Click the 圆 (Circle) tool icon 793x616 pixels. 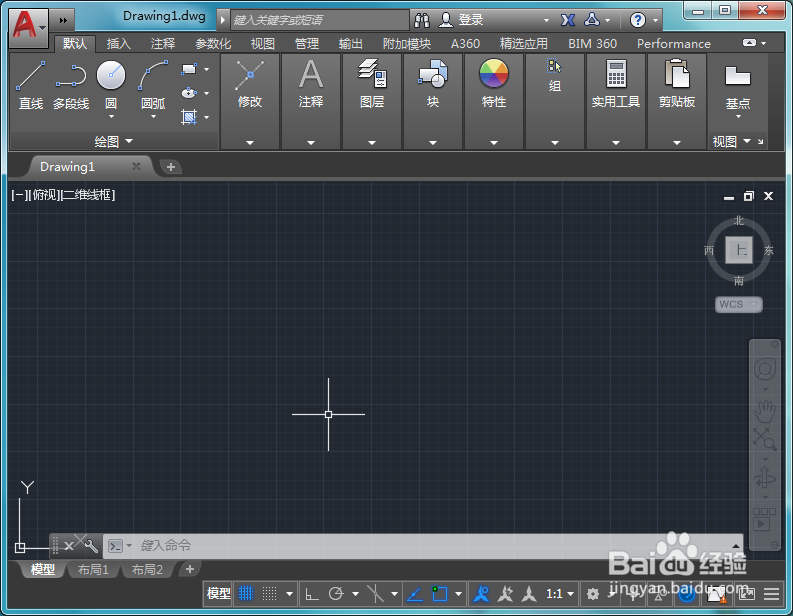tap(111, 76)
